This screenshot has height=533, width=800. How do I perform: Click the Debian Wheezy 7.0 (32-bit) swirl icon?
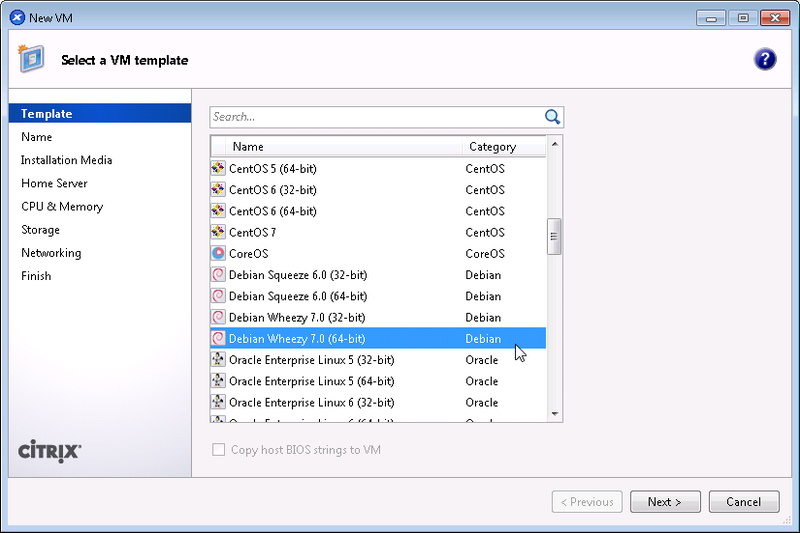click(218, 317)
